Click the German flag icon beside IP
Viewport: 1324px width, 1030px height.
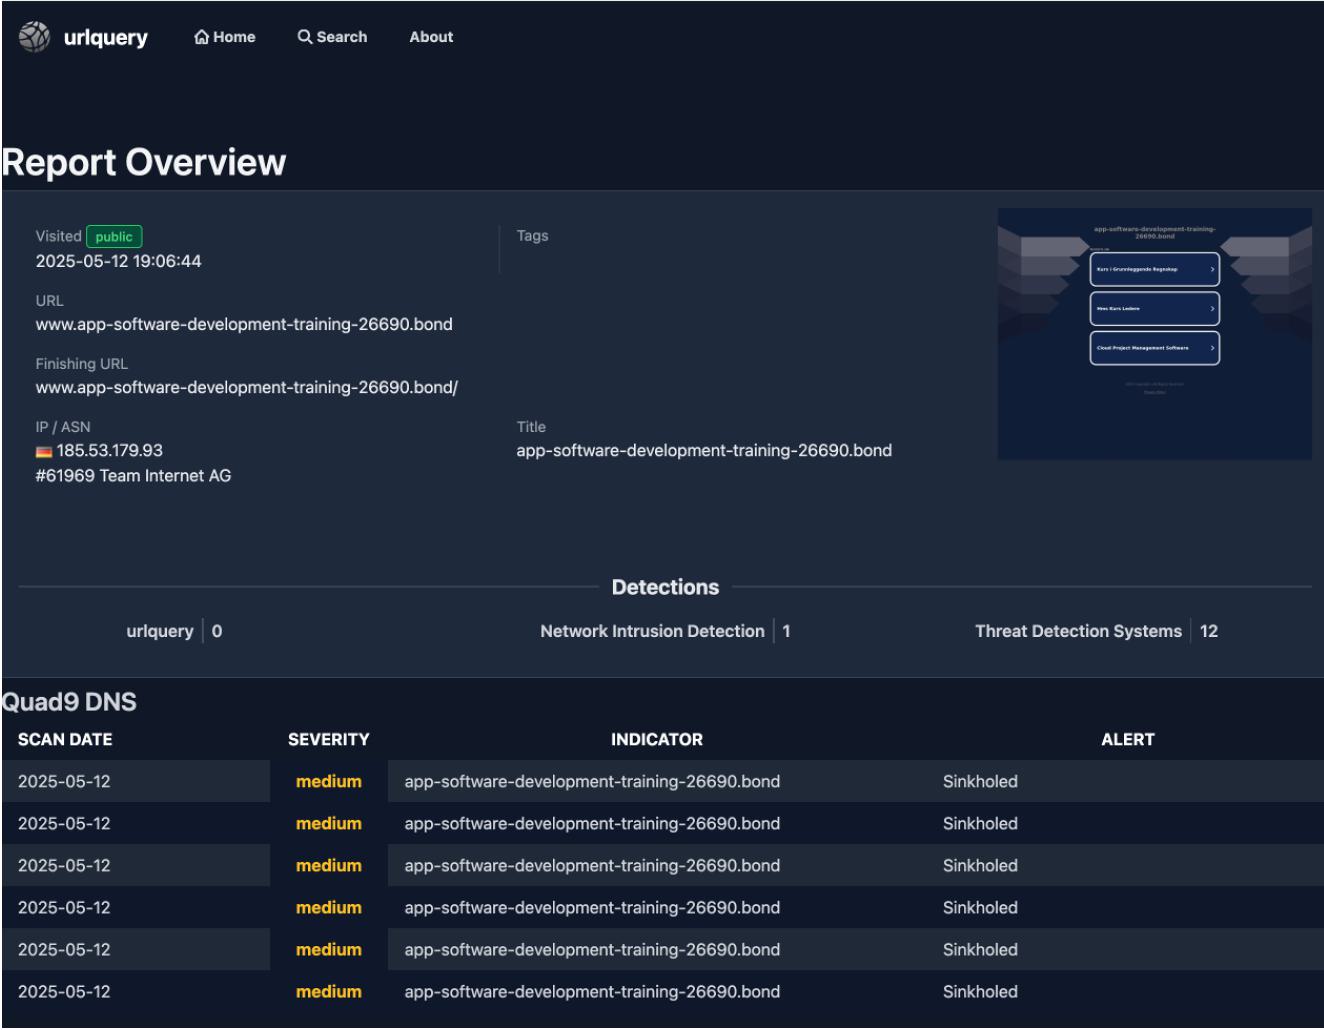(44, 452)
